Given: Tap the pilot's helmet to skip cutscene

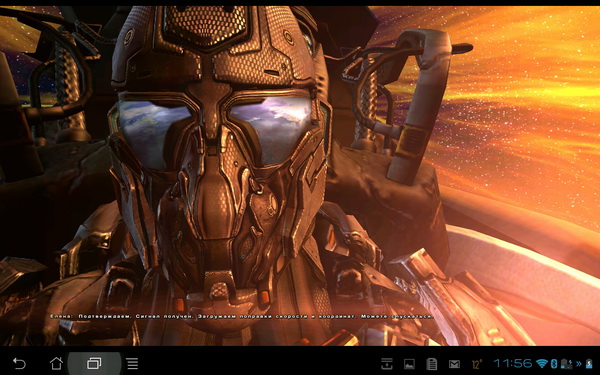Looking at the screenshot, I should click(219, 145).
